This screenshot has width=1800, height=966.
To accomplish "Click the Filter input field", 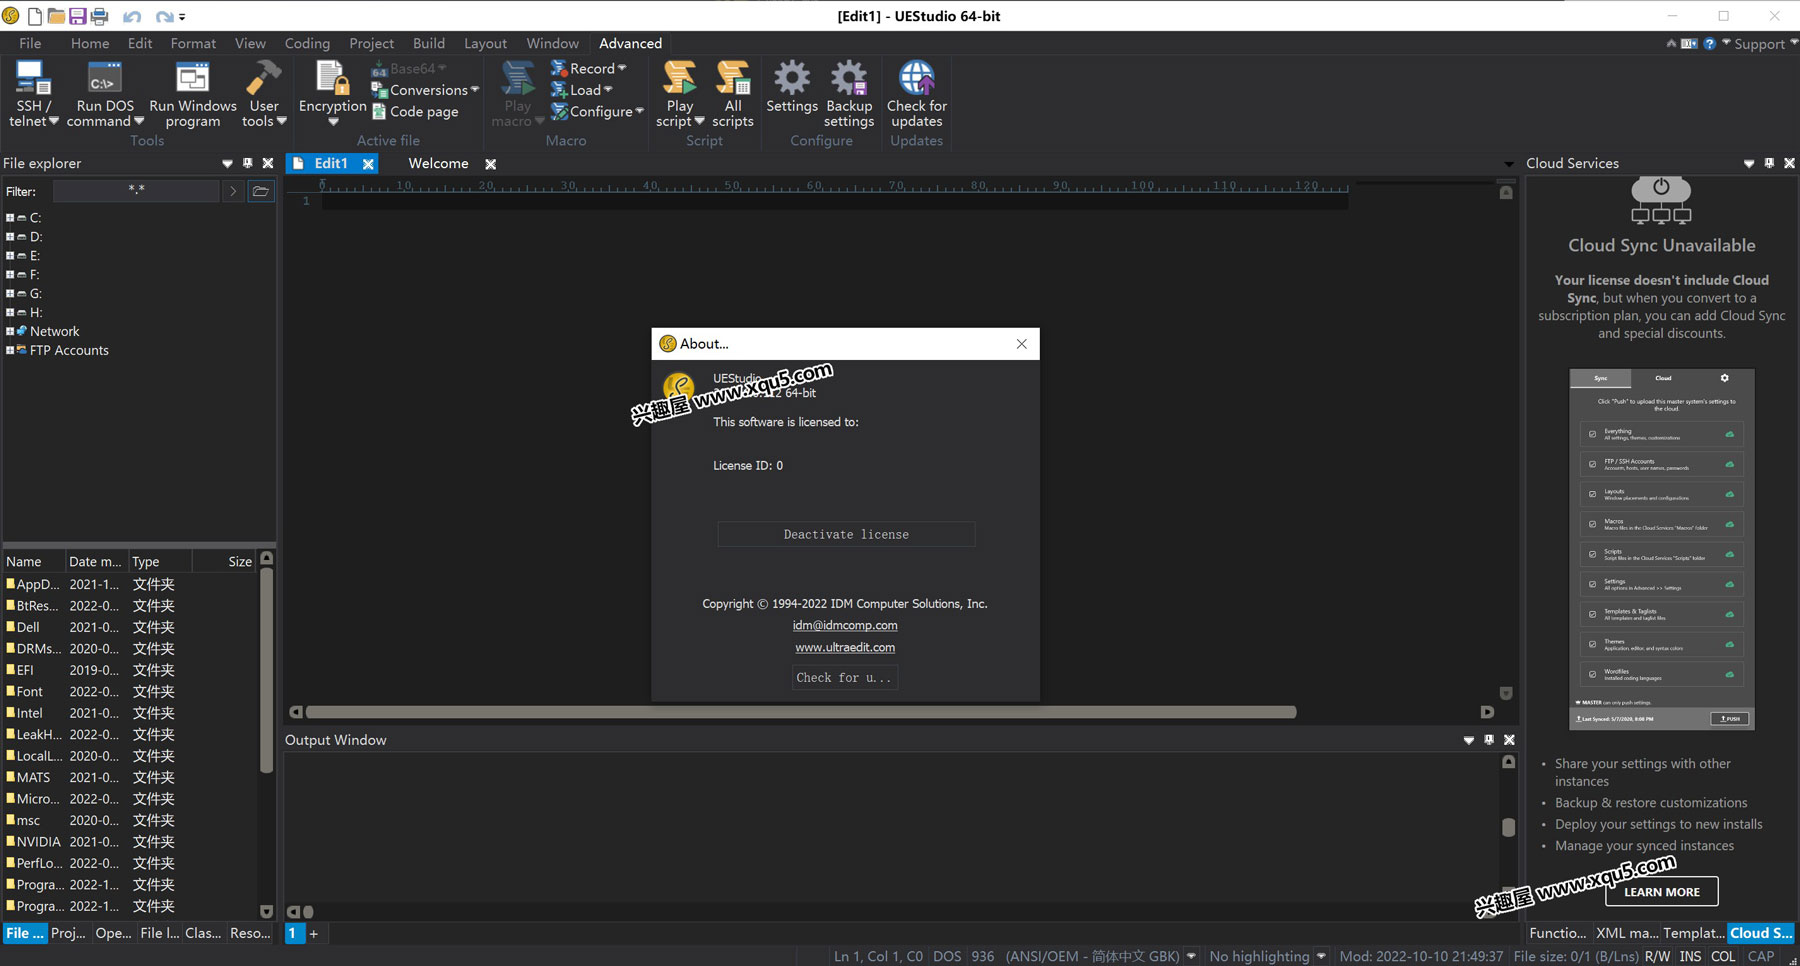I will point(136,191).
